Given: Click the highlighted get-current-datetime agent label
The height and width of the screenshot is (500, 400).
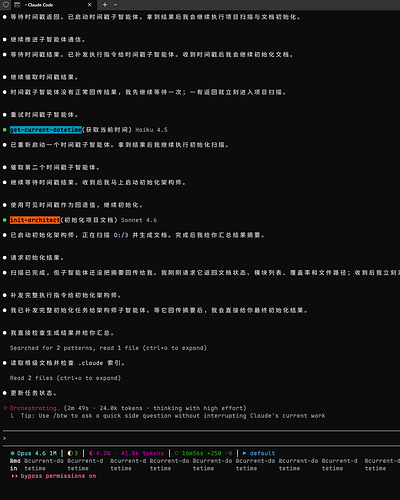Looking at the screenshot, I should pyautogui.click(x=46, y=130).
